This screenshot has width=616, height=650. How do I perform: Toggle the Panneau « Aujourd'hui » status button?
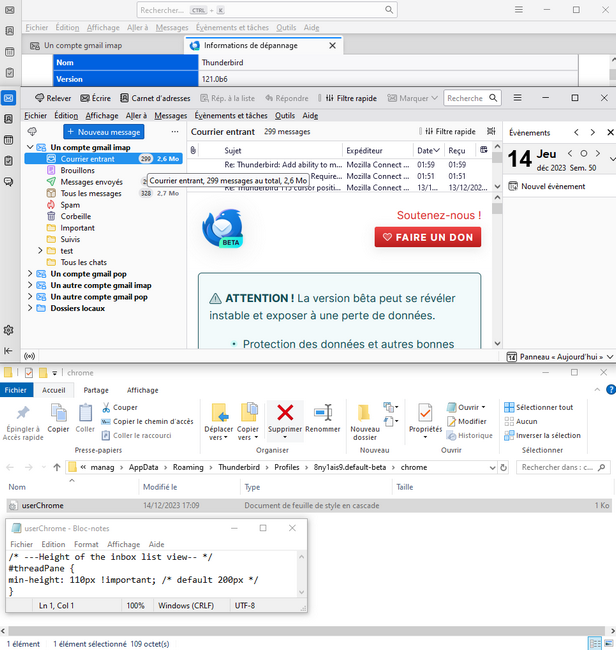pyautogui.click(x=560, y=357)
